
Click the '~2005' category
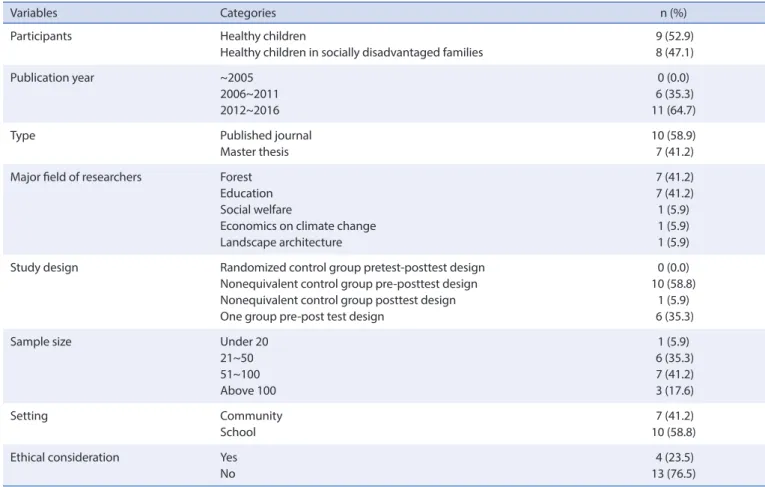237,78
